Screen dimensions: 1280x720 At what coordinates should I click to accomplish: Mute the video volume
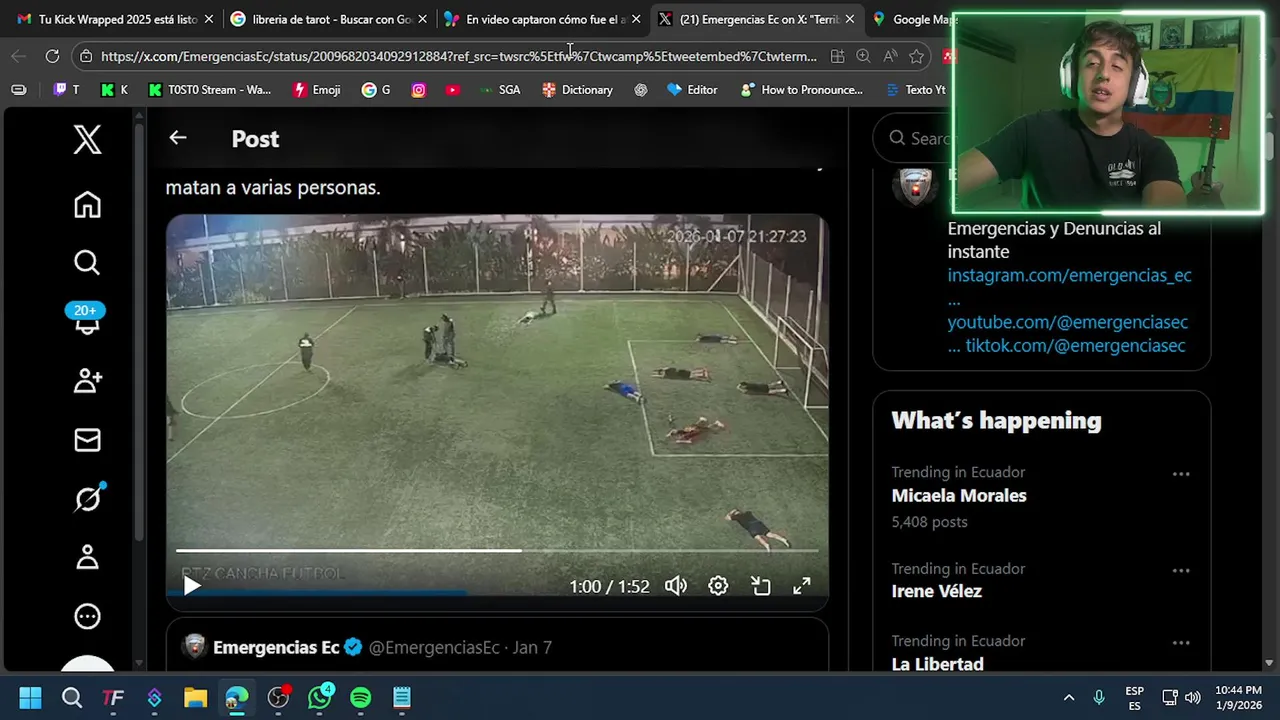676,586
